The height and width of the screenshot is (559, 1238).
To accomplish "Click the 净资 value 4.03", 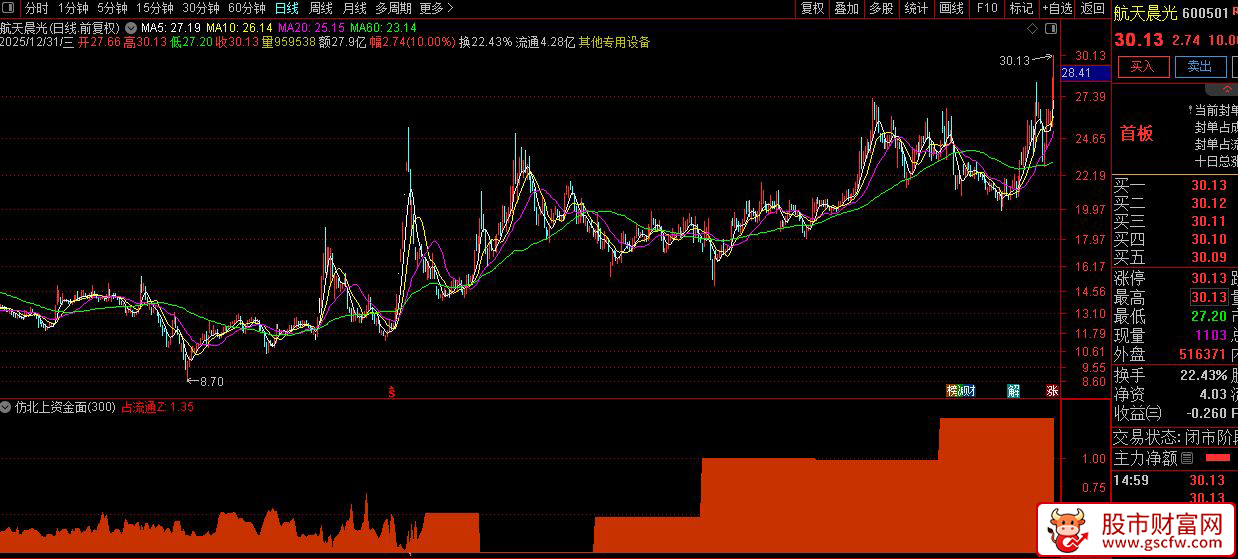I will [x=1212, y=394].
